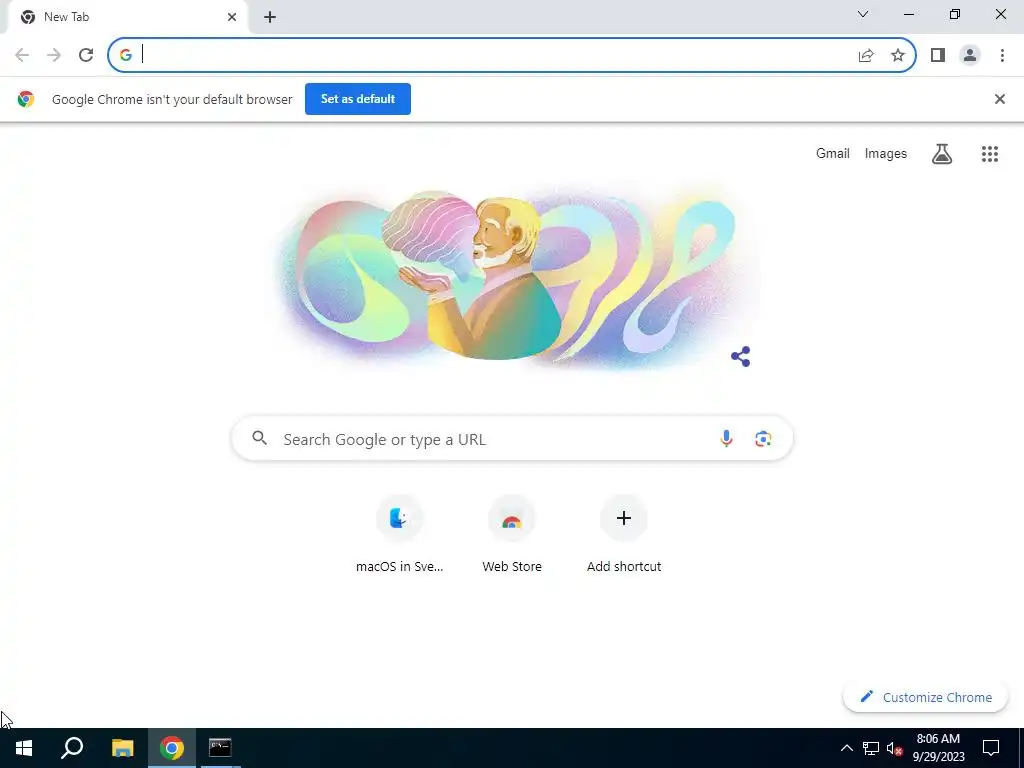Bookmark this tab with the star icon

pyautogui.click(x=898, y=55)
